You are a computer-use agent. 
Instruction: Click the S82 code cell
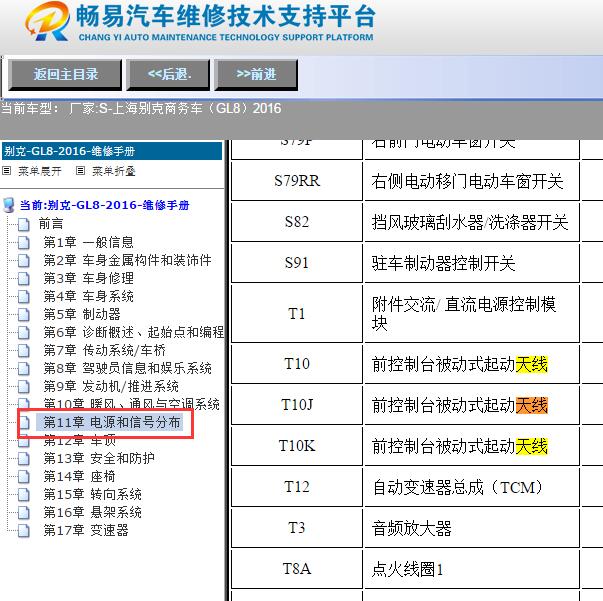297,222
